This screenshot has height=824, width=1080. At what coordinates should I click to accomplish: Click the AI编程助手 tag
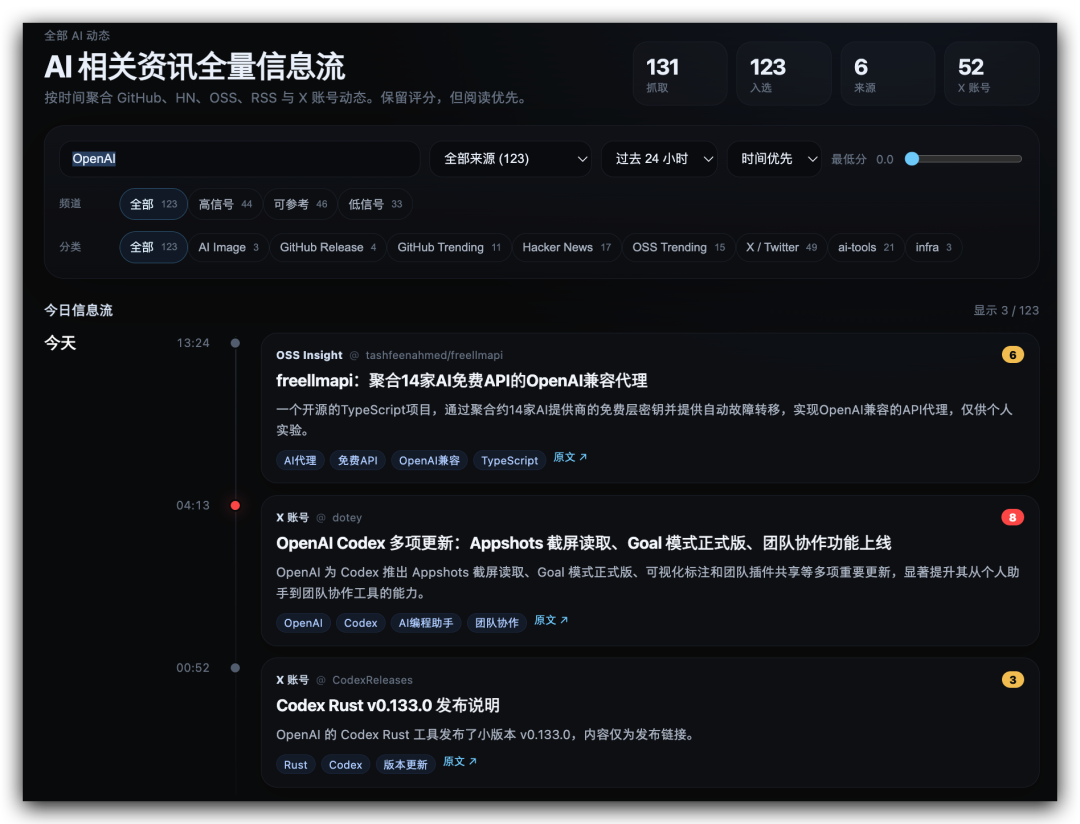(x=426, y=623)
